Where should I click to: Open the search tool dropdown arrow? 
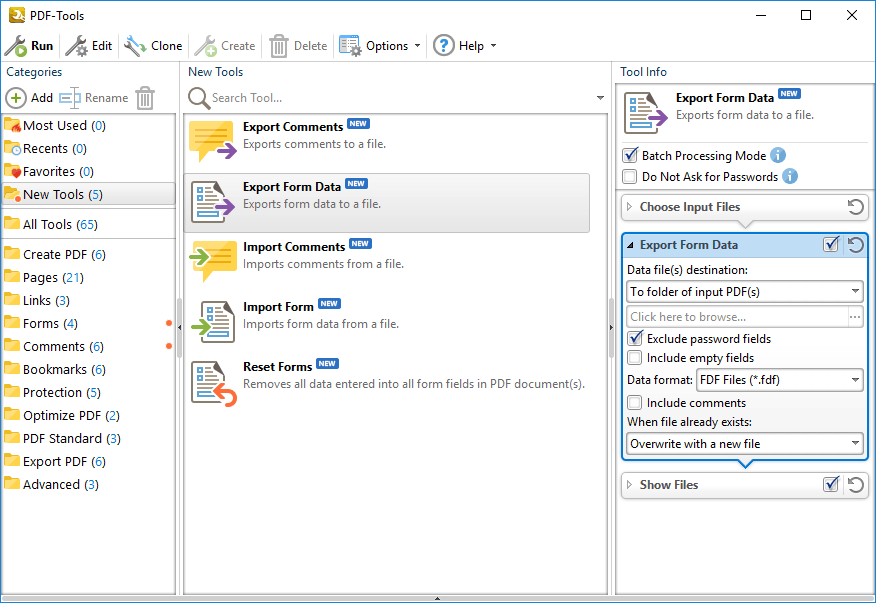[601, 98]
